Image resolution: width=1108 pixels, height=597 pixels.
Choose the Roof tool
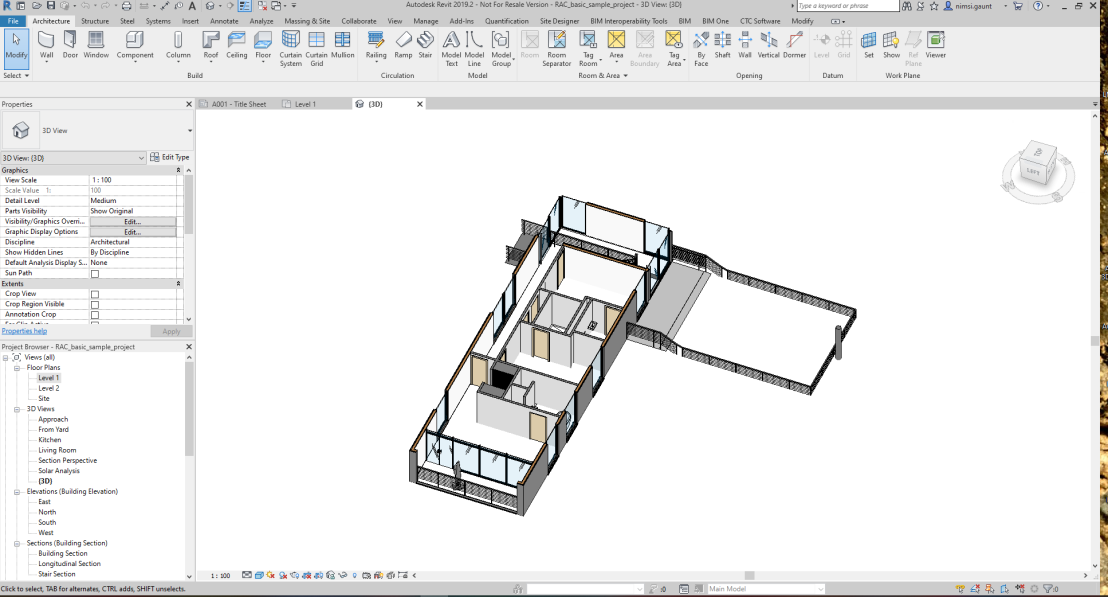(x=211, y=44)
